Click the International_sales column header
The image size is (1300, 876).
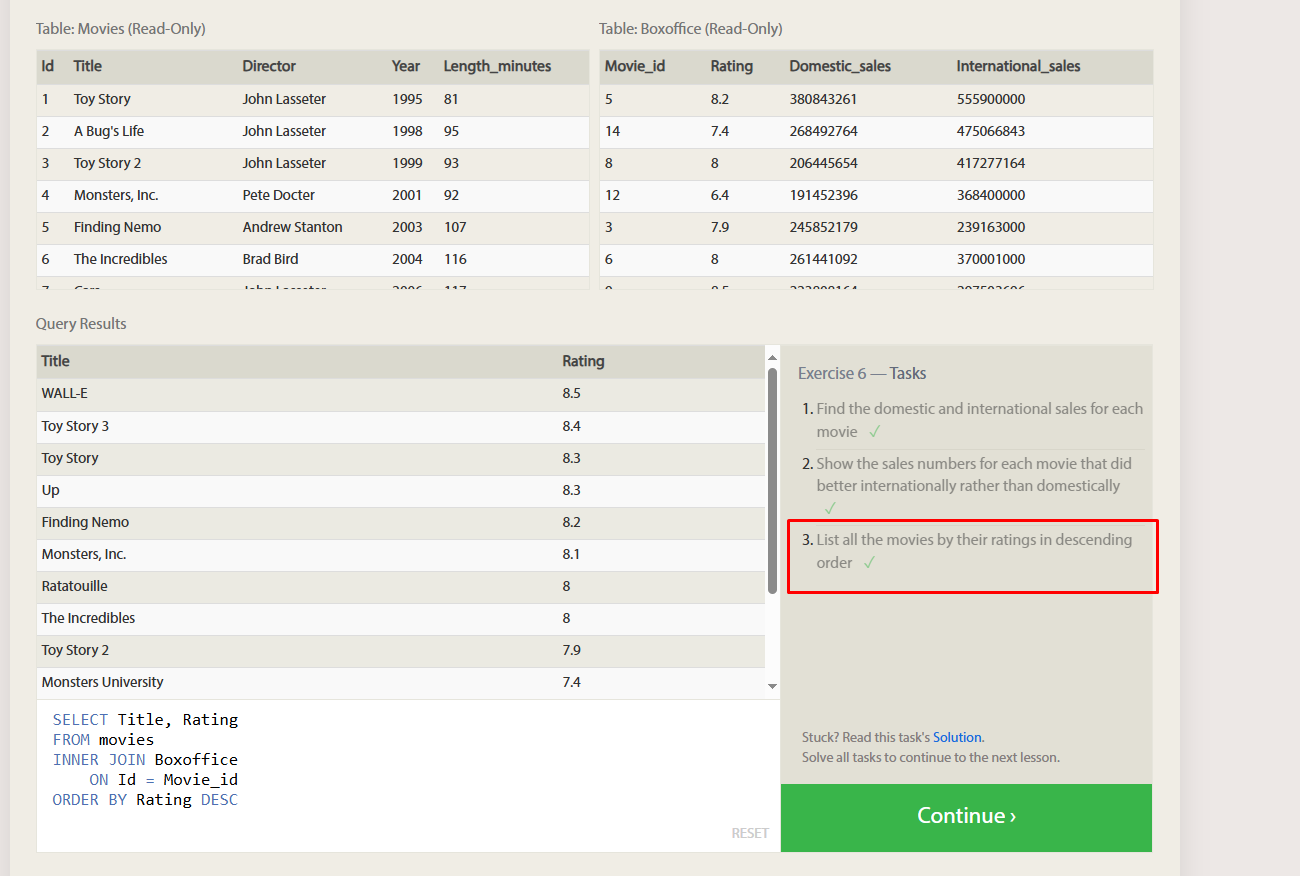coord(1018,66)
